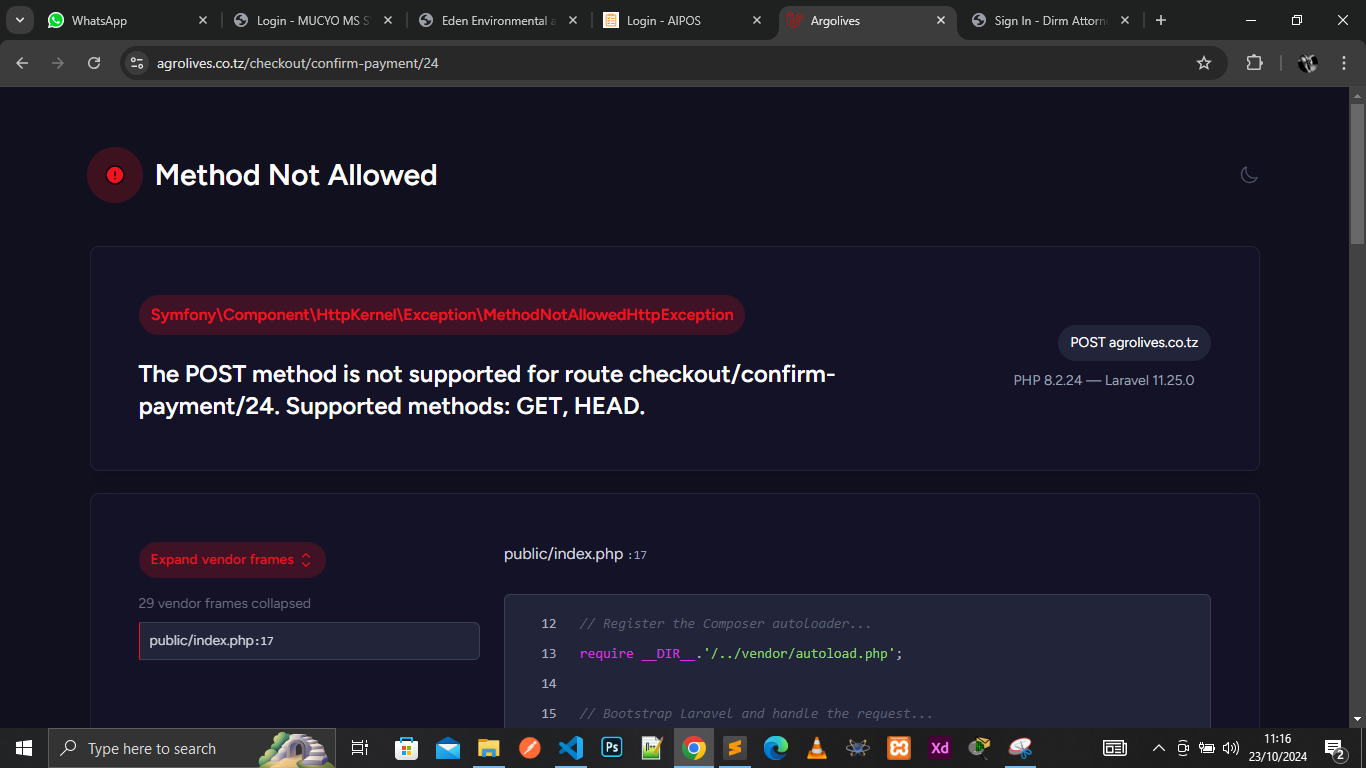Image resolution: width=1366 pixels, height=768 pixels.
Task: Open the Chrome extensions puzzle icon
Action: click(x=1254, y=63)
